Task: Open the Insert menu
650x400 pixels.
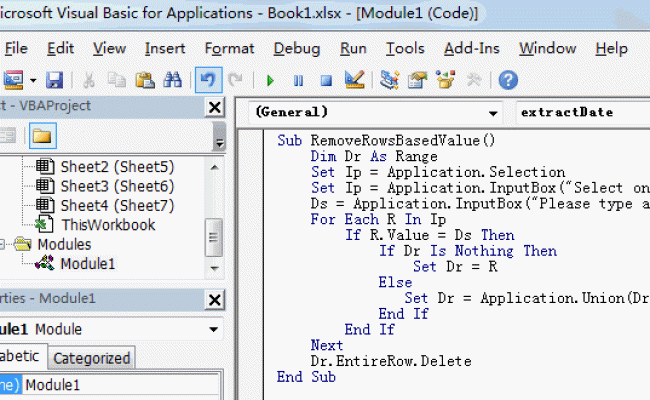Action: (165, 48)
